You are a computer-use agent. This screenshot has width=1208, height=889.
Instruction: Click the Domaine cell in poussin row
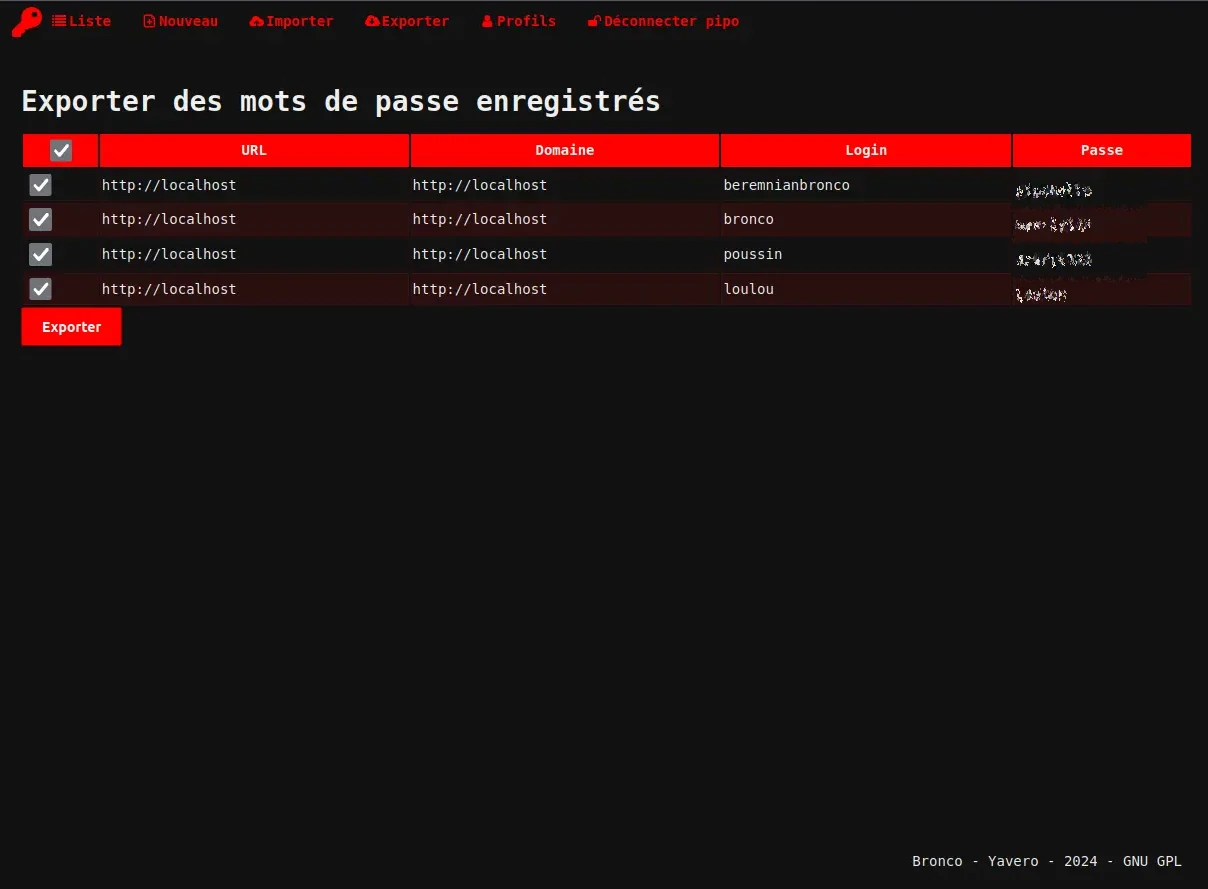(565, 254)
